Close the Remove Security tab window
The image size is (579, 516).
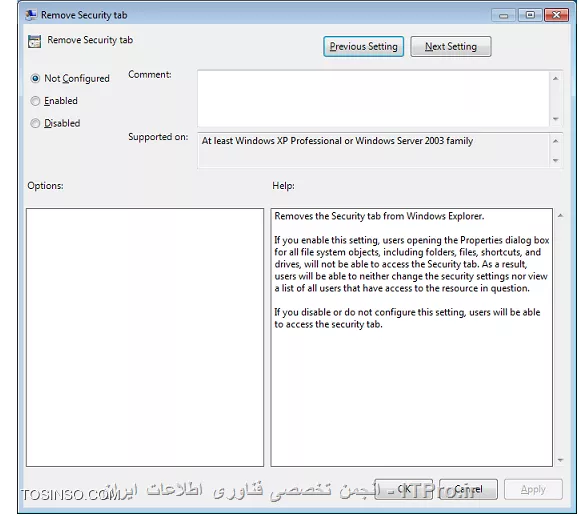pyautogui.click(x=556, y=15)
